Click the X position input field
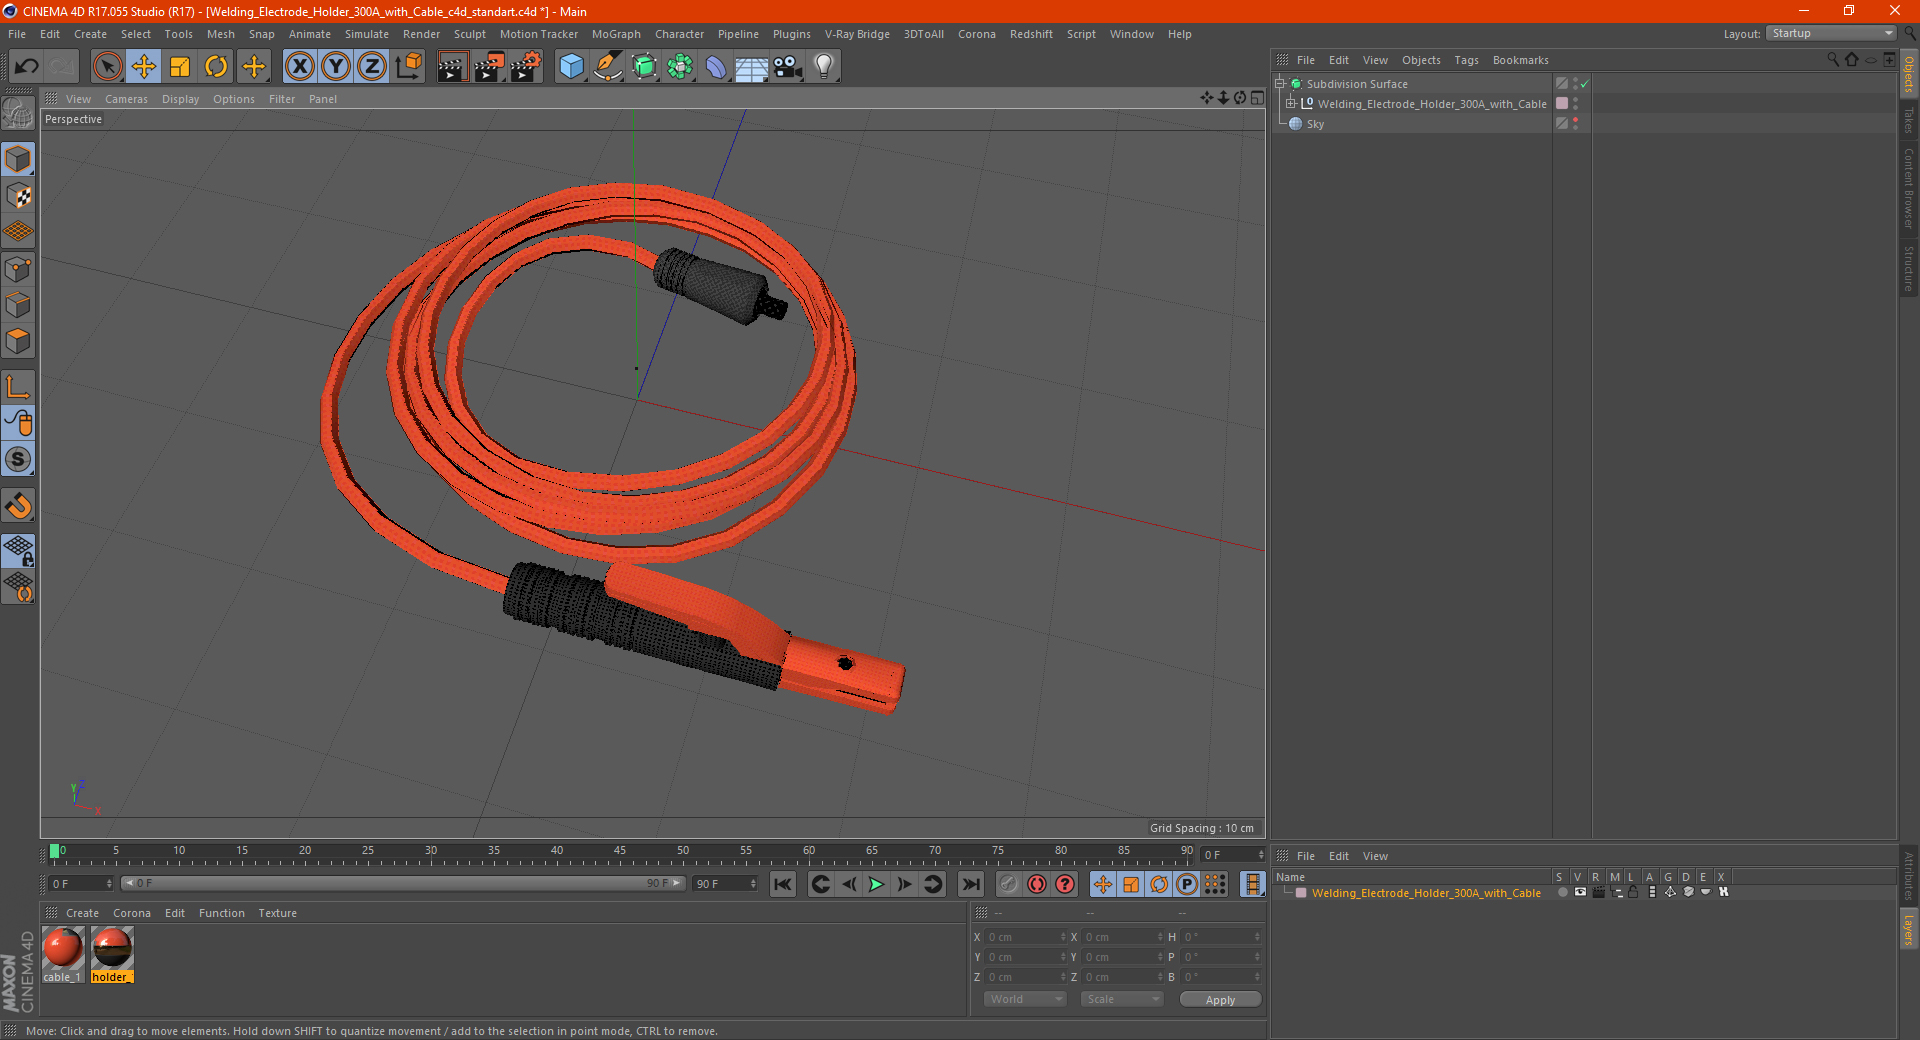The width and height of the screenshot is (1920, 1040). pos(1023,937)
